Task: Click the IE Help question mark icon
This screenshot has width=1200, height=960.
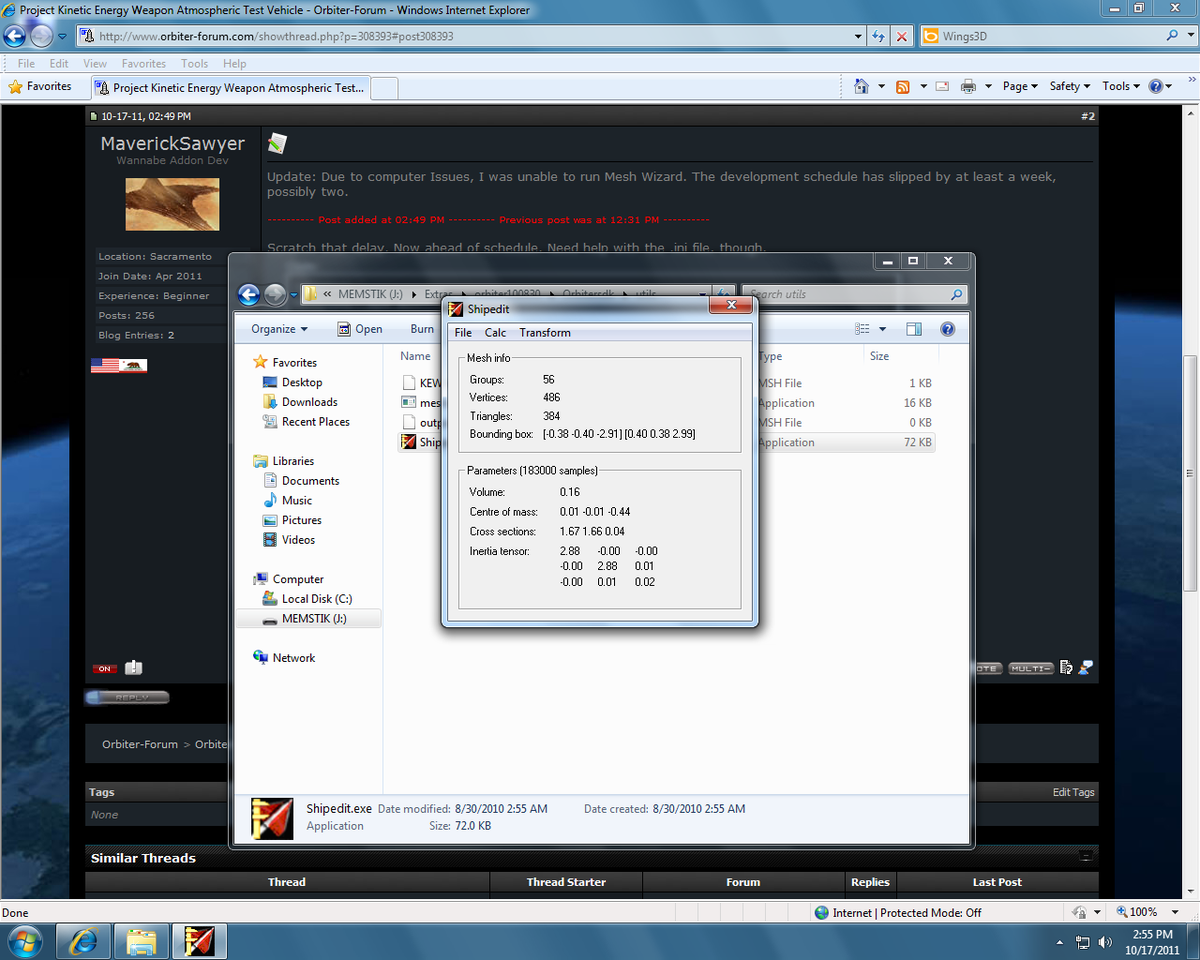Action: [x=1156, y=87]
